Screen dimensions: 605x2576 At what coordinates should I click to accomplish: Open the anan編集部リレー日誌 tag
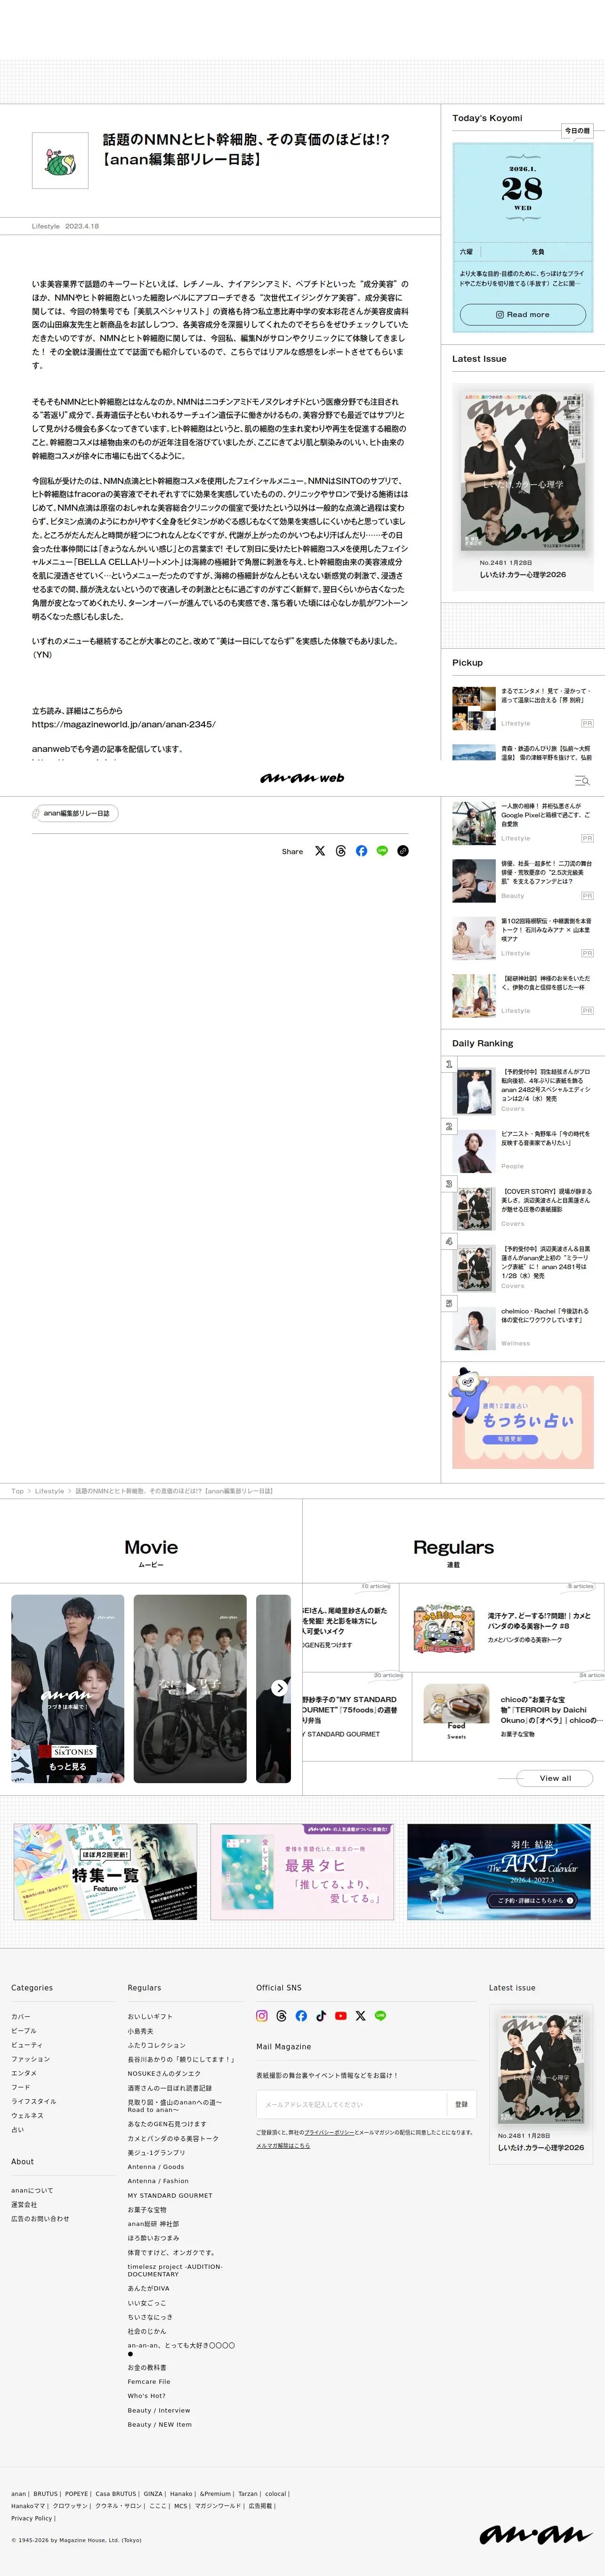click(x=75, y=813)
